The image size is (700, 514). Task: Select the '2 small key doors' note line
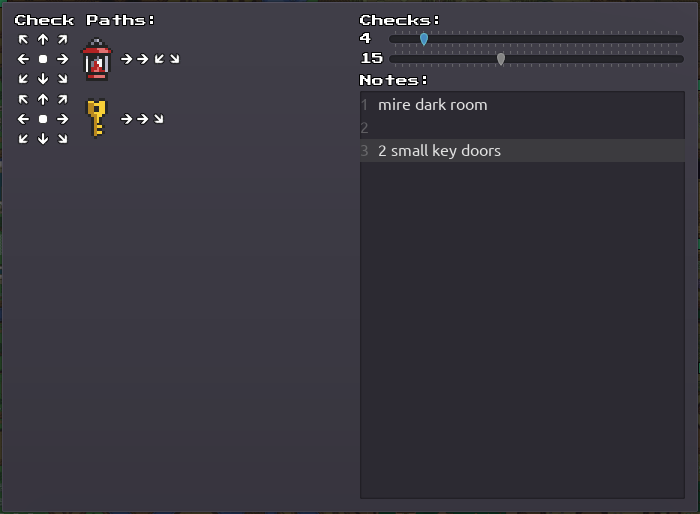pos(439,151)
